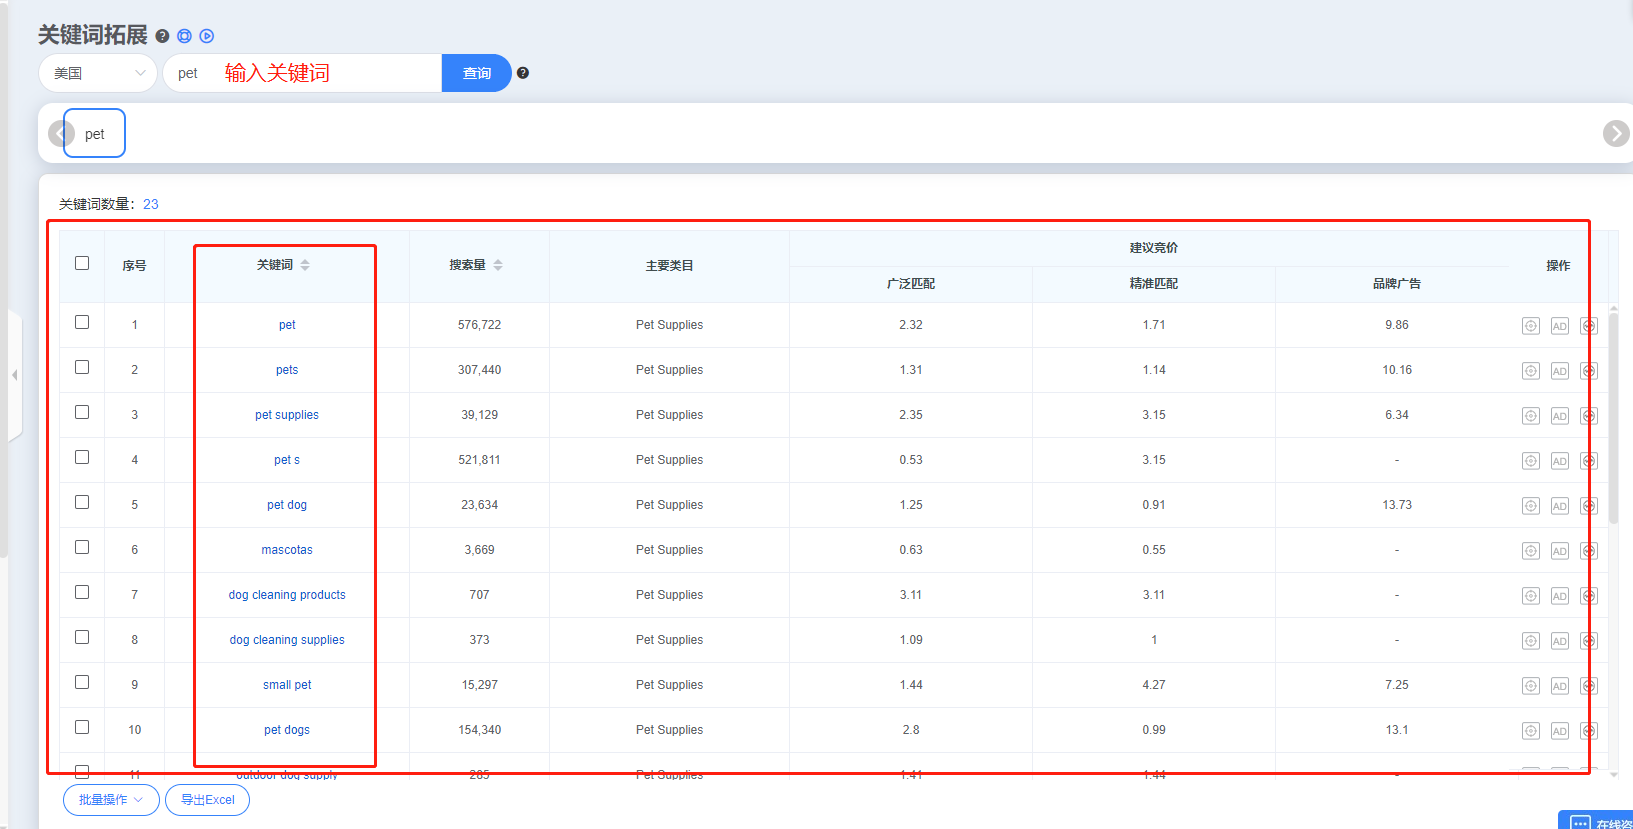This screenshot has height=829, width=1633.
Task: Check the checkbox for row 2 pets
Action: point(82,367)
